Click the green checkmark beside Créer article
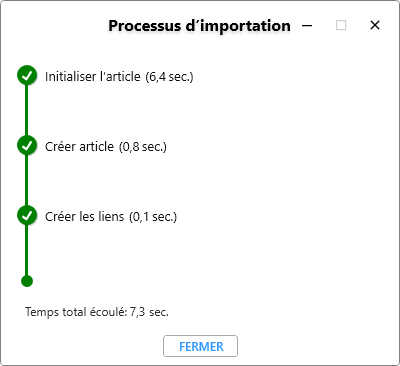The image size is (400, 366). [x=27, y=145]
